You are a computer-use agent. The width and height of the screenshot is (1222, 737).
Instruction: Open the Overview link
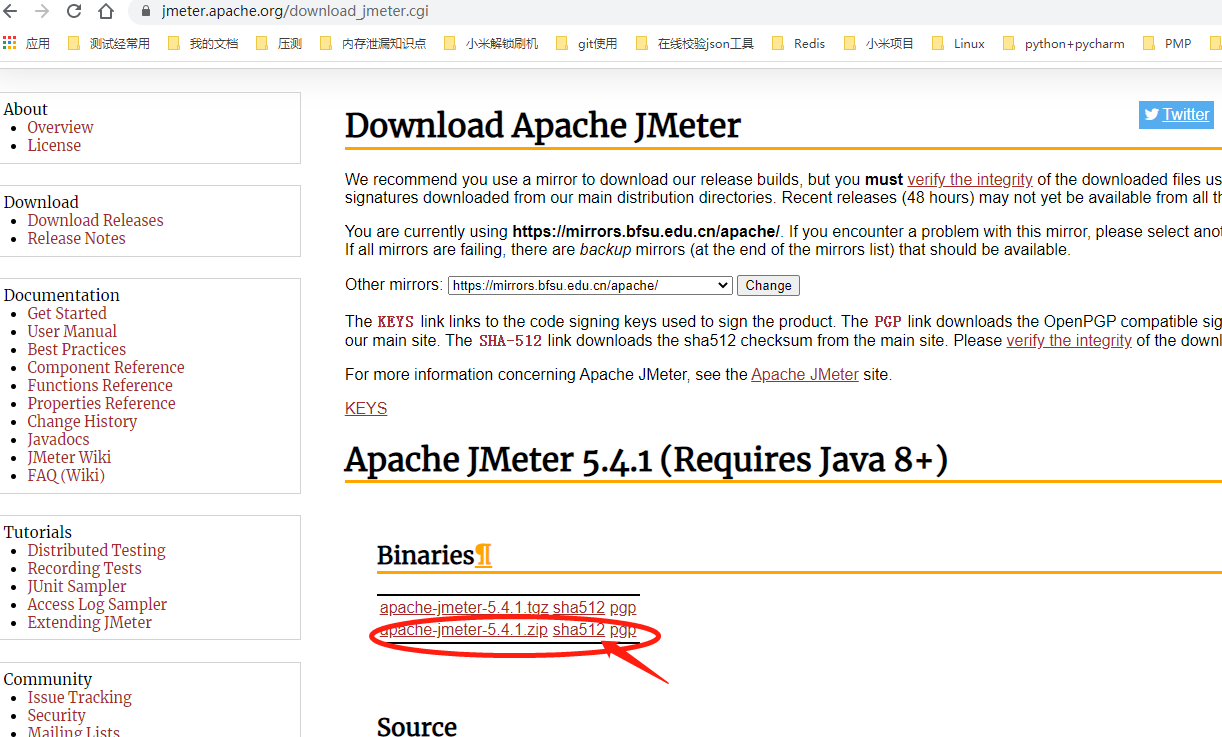[x=60, y=127]
